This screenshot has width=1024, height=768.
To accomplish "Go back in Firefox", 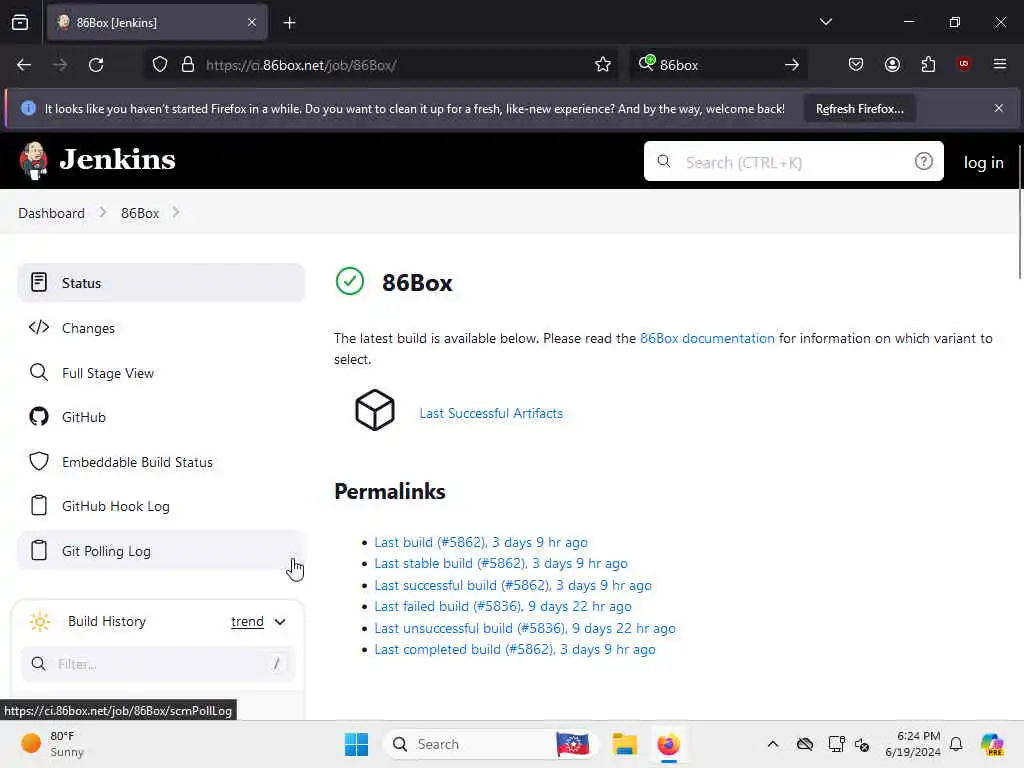I will click(x=24, y=65).
